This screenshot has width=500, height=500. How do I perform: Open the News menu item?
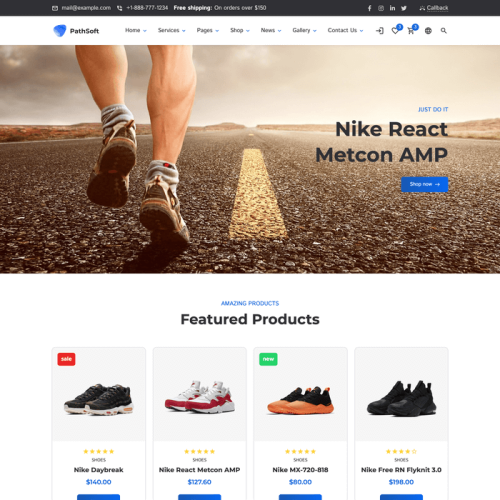[x=271, y=30]
